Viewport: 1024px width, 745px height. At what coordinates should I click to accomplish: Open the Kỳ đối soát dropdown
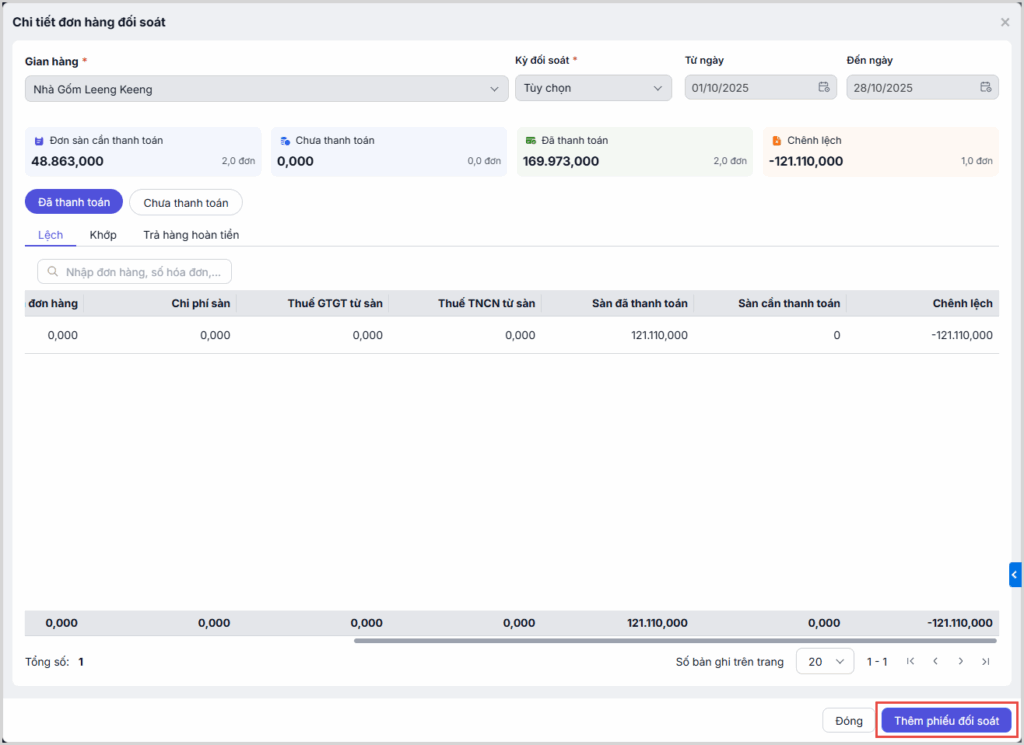[593, 89]
